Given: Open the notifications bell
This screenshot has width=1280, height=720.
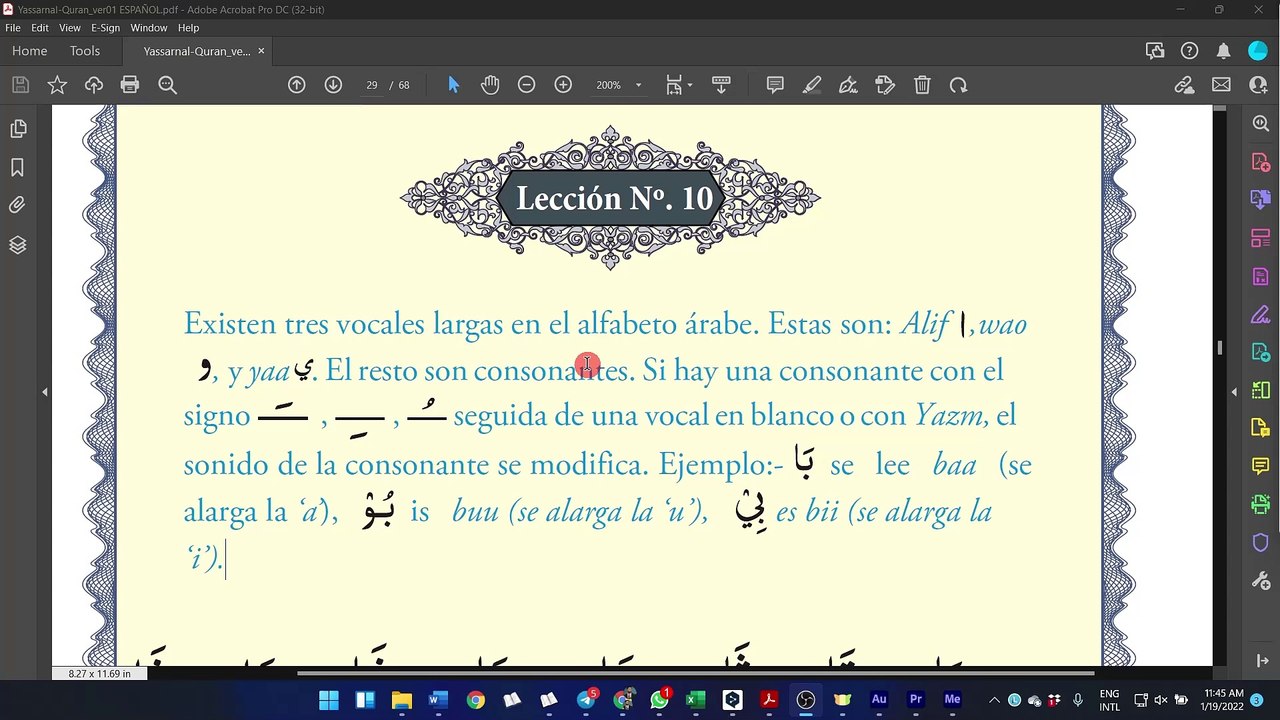Looking at the screenshot, I should (1223, 51).
